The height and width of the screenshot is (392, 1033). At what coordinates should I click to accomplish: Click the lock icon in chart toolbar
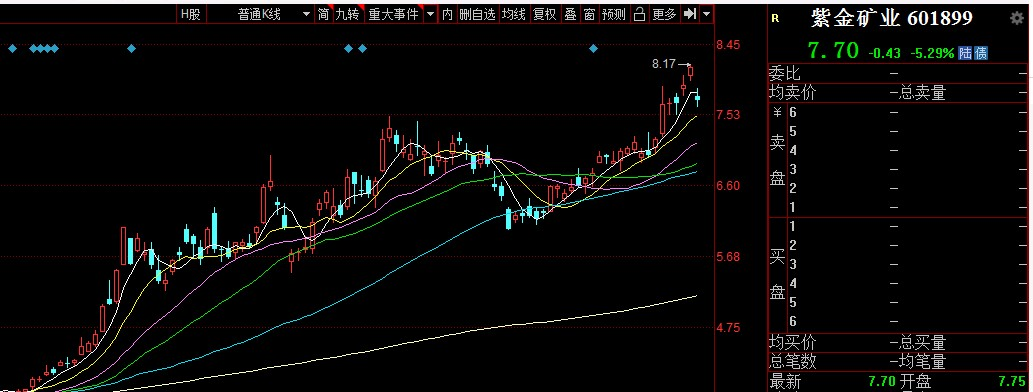[638, 14]
